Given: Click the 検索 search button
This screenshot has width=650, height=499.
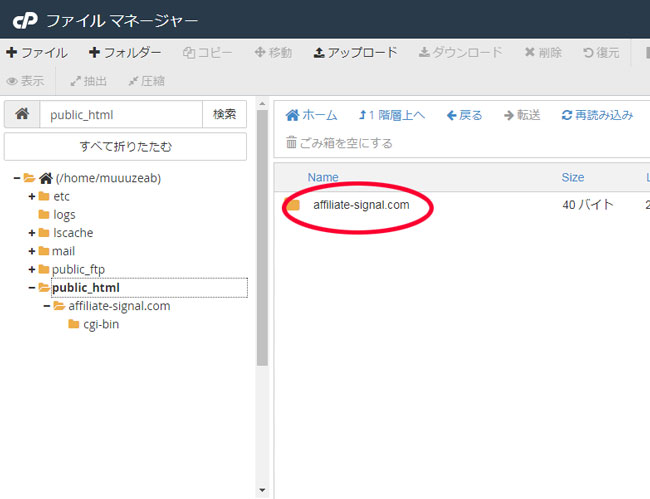Looking at the screenshot, I should pyautogui.click(x=224, y=114).
